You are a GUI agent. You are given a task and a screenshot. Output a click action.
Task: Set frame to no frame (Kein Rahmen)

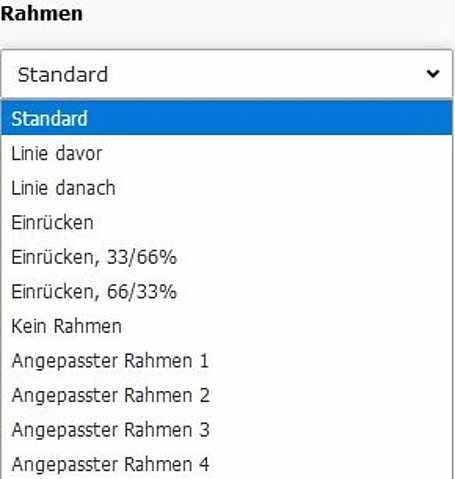(227, 326)
